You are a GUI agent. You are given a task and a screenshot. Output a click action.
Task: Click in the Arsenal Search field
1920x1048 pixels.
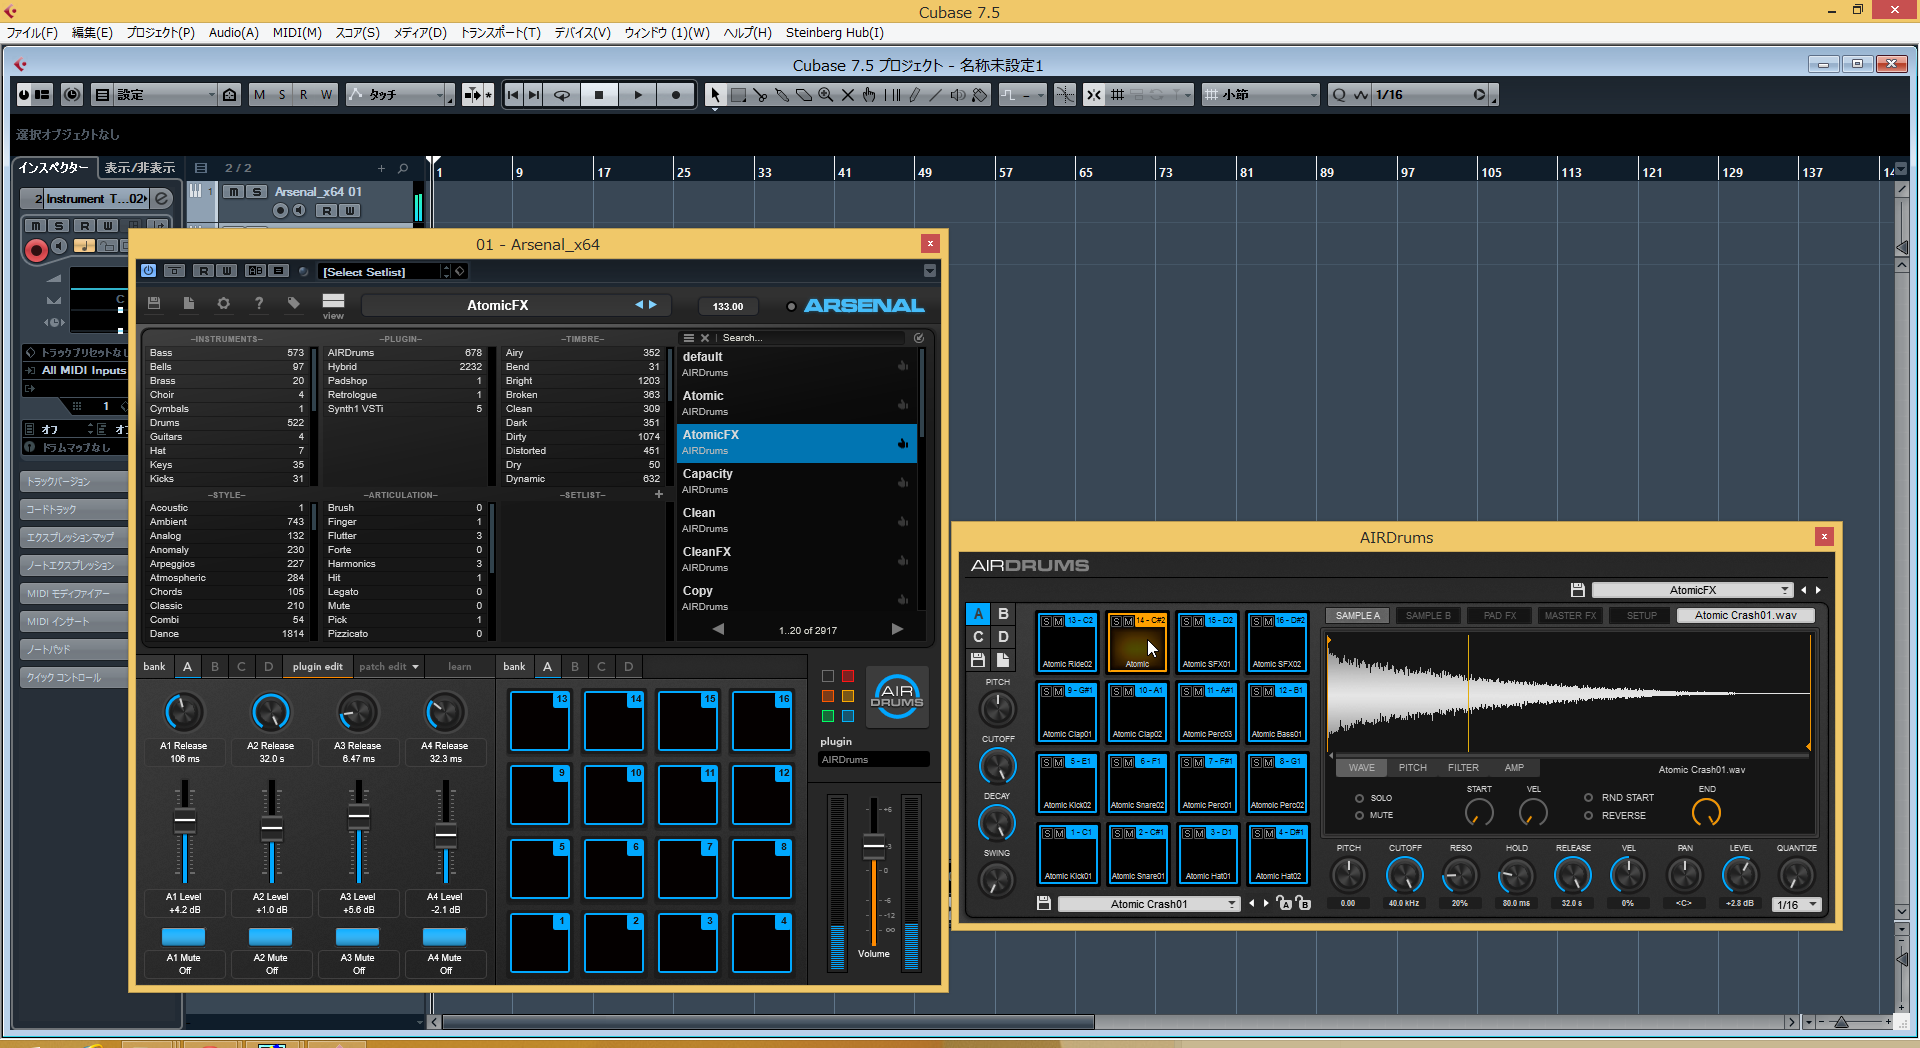(x=810, y=338)
